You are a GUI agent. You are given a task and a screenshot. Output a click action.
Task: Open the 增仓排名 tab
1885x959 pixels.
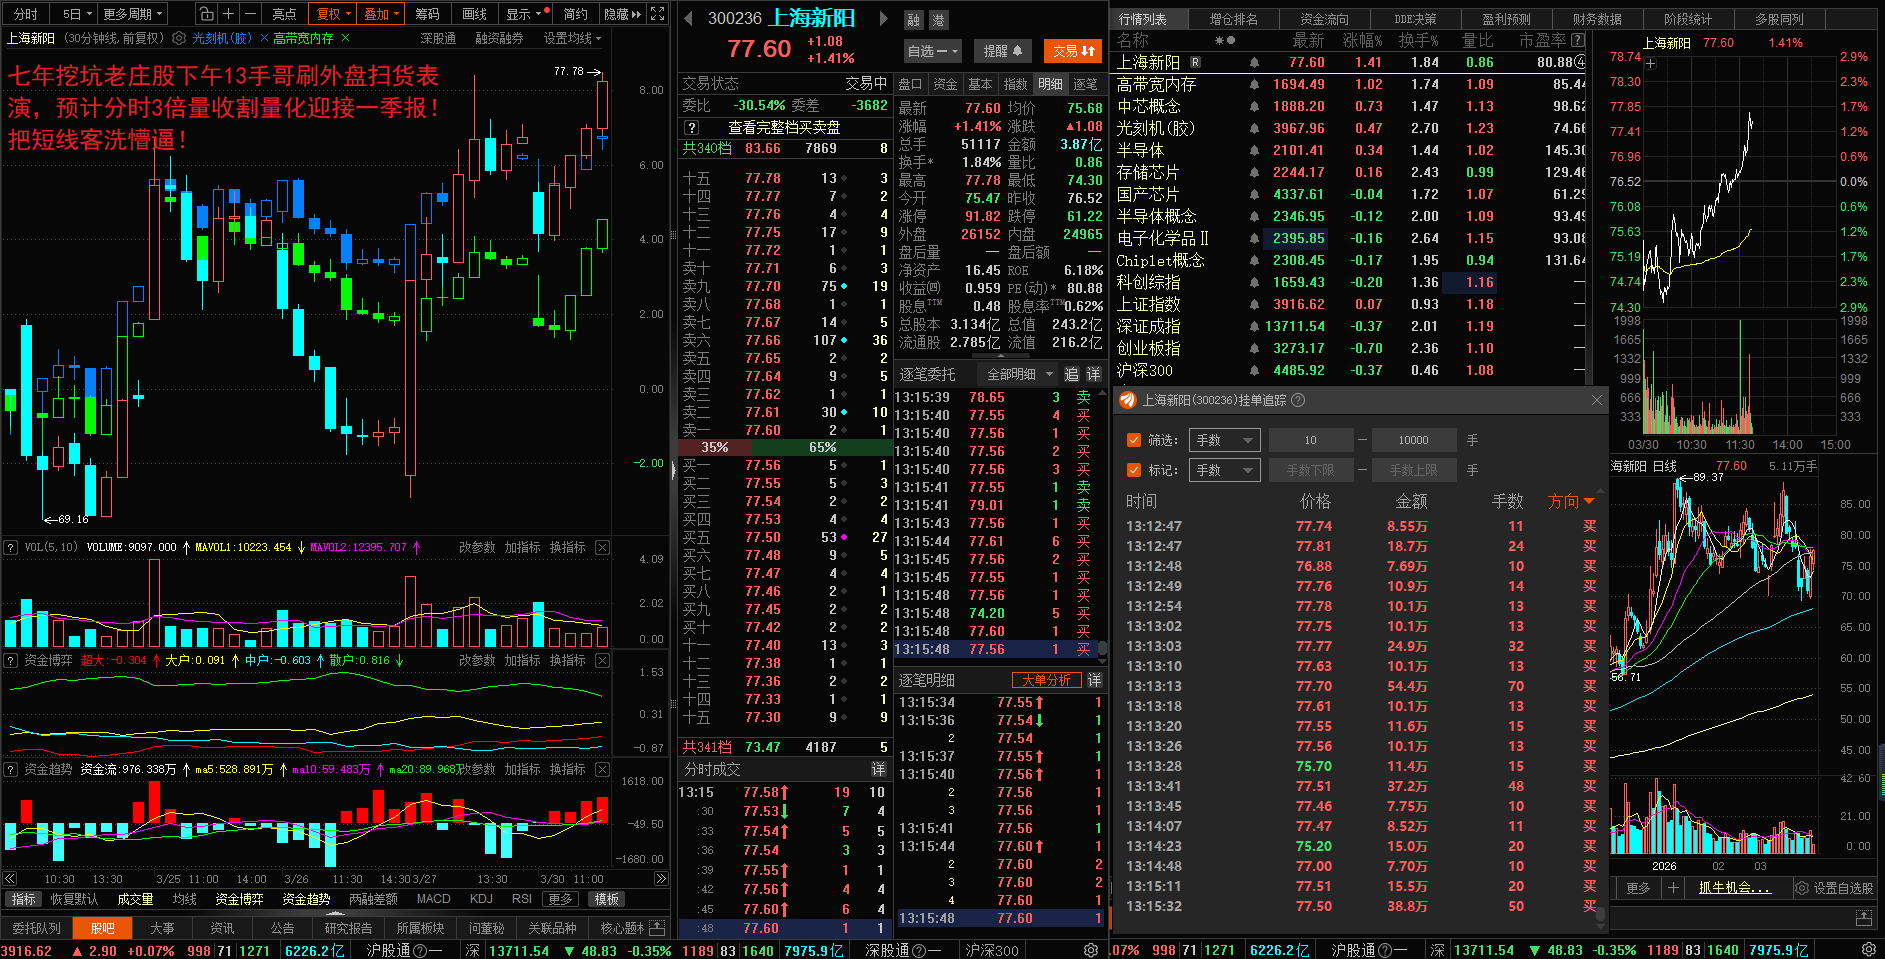(1233, 19)
